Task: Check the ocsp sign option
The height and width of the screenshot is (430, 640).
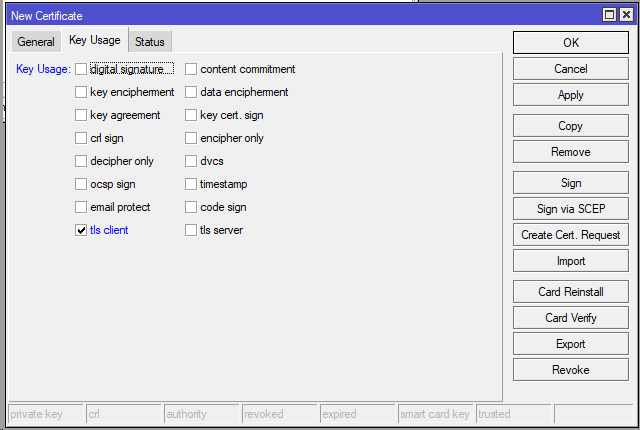Action: [81, 184]
